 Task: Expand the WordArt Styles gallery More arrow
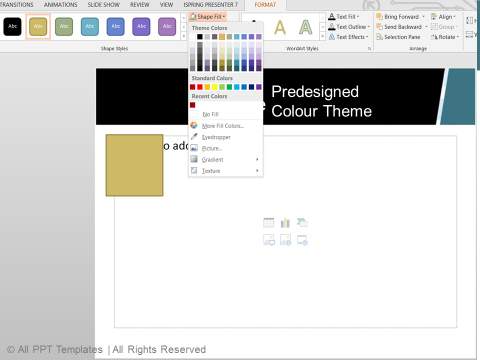[322, 36]
